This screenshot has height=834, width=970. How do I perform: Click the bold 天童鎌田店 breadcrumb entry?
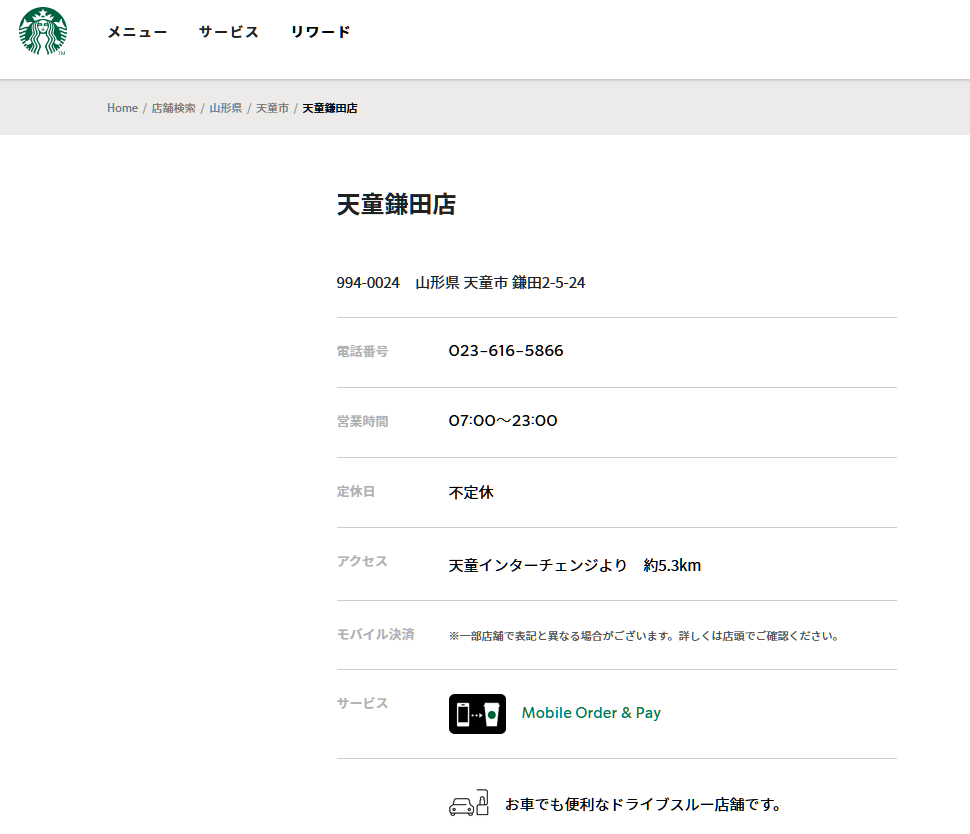tap(330, 108)
